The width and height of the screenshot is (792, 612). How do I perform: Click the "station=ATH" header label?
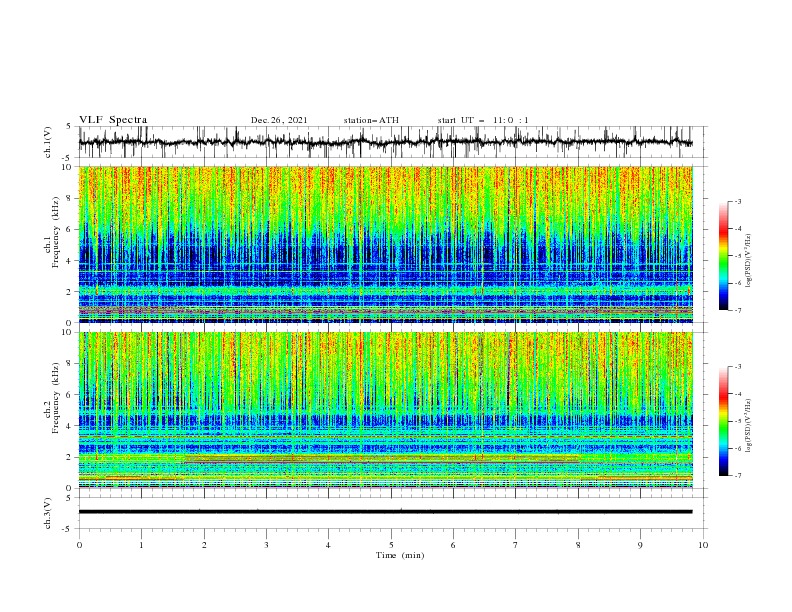(x=371, y=120)
